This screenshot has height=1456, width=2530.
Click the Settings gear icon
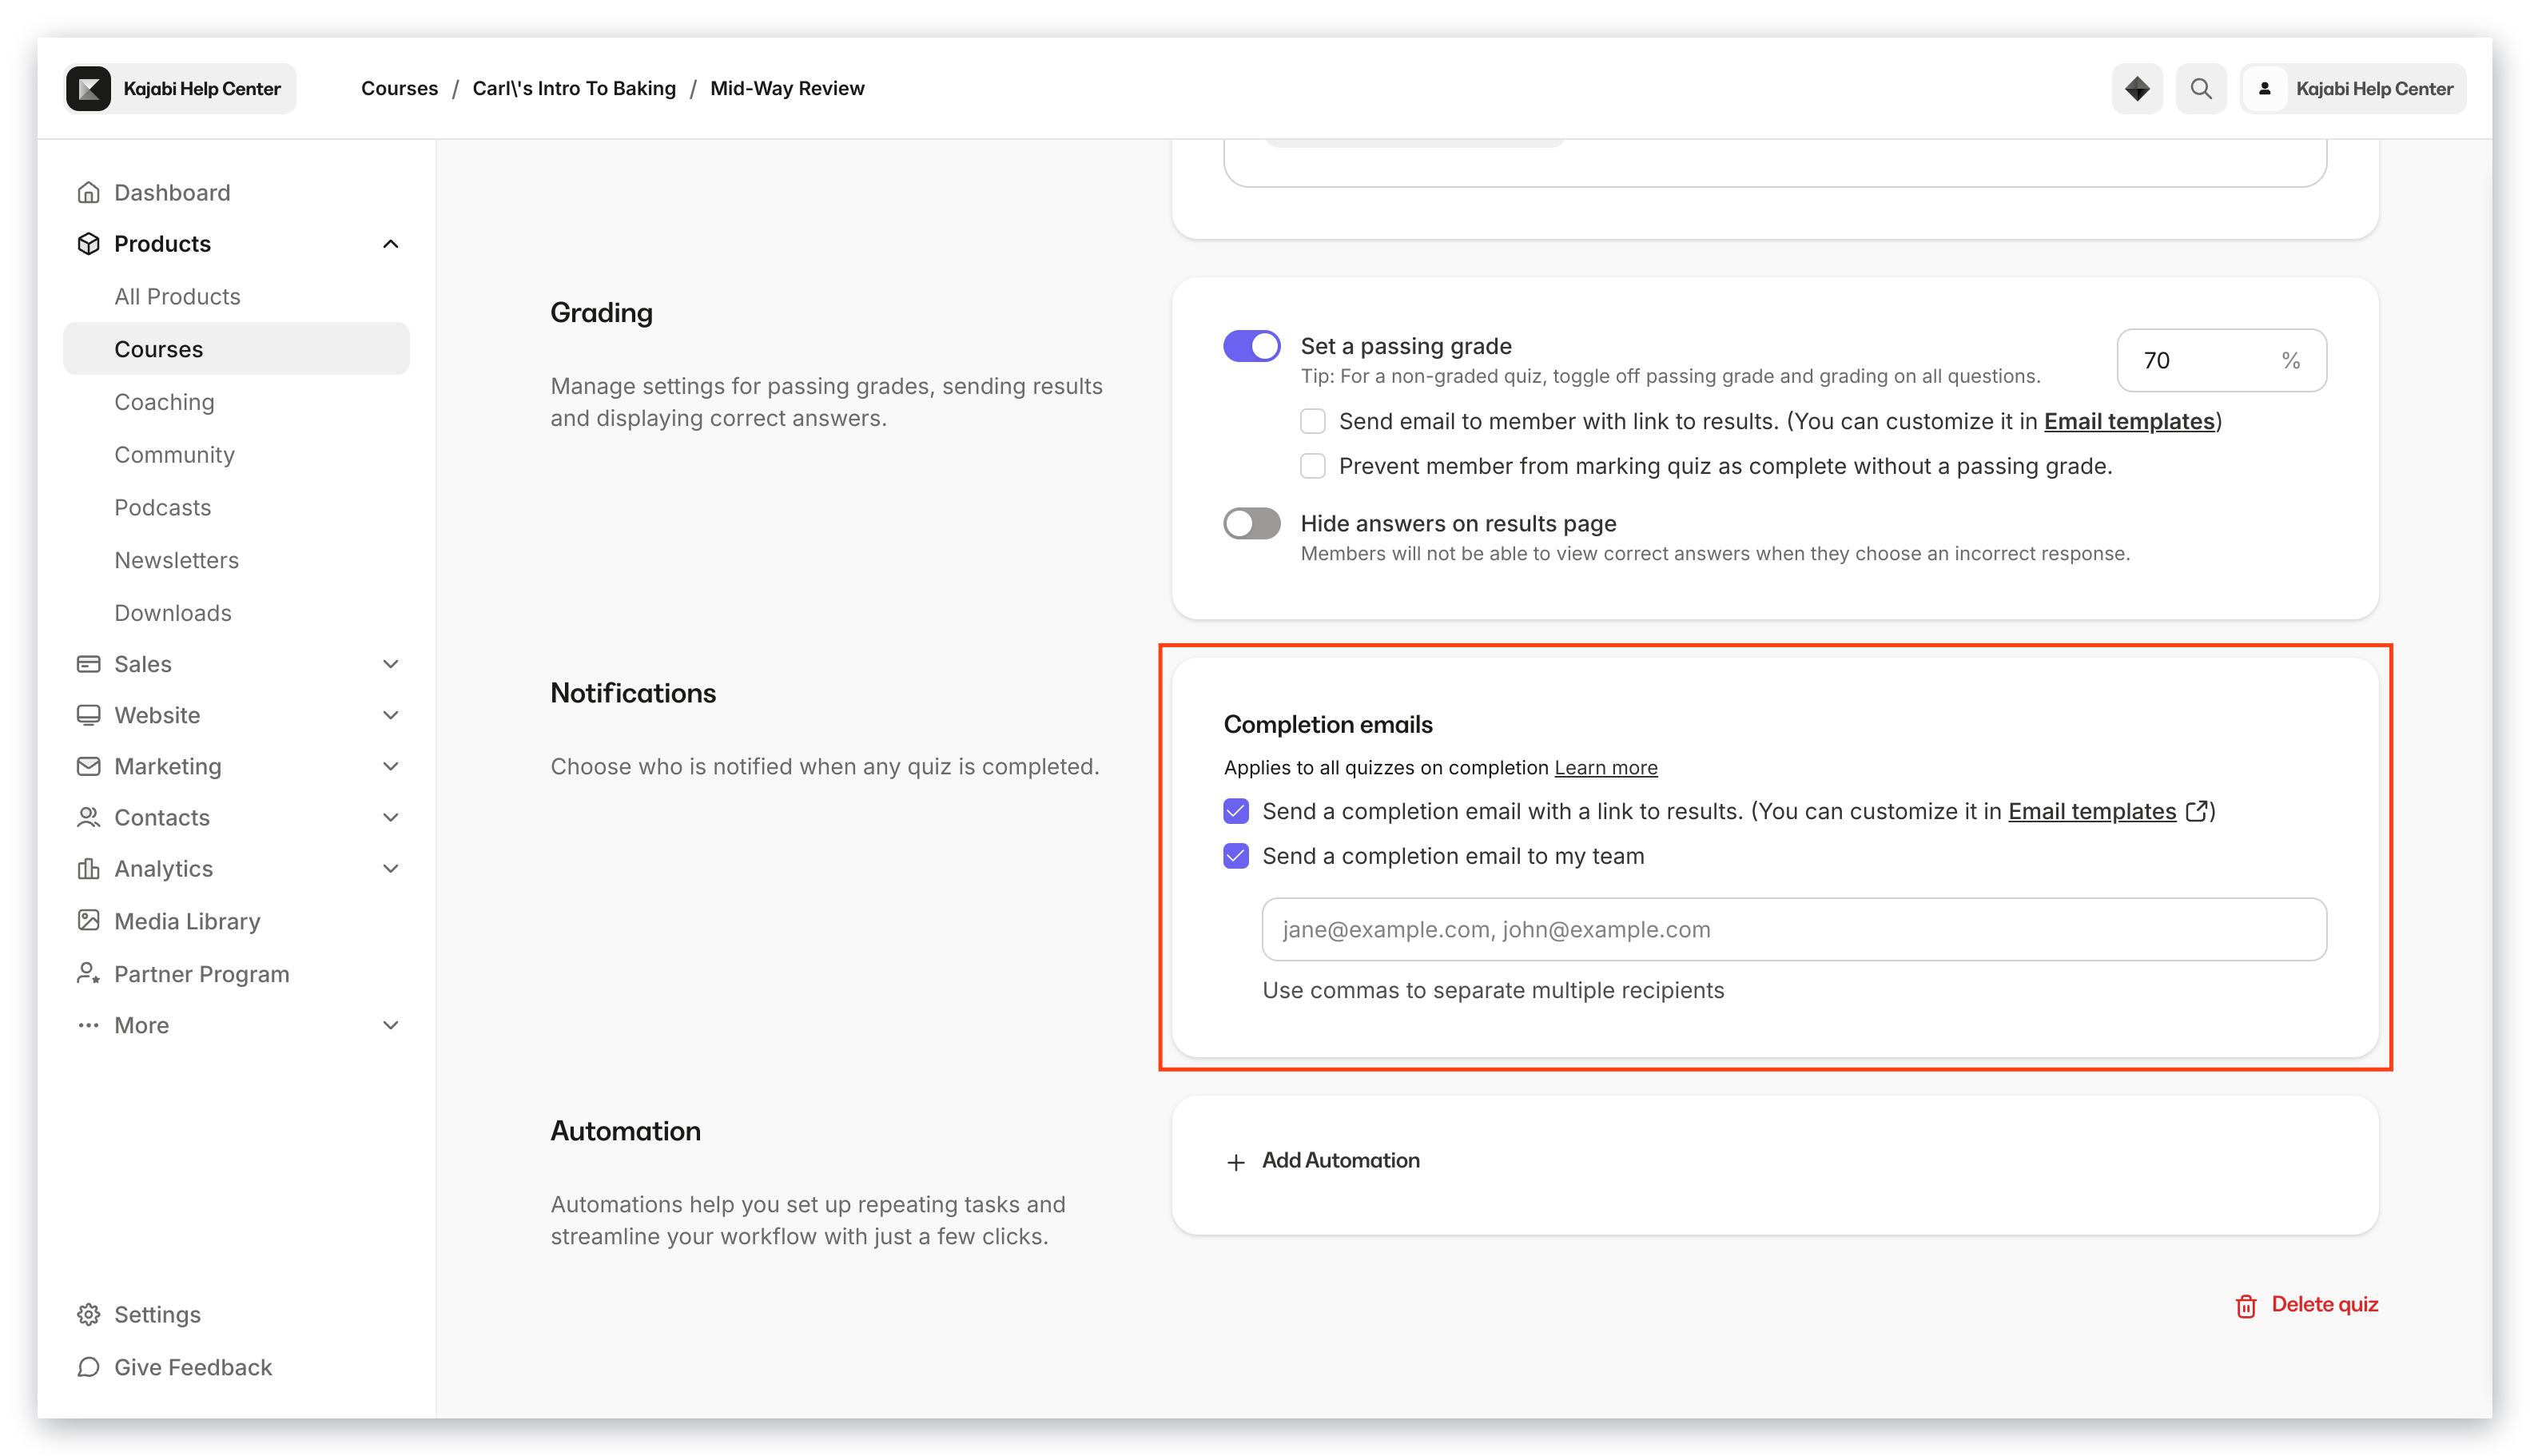[88, 1314]
